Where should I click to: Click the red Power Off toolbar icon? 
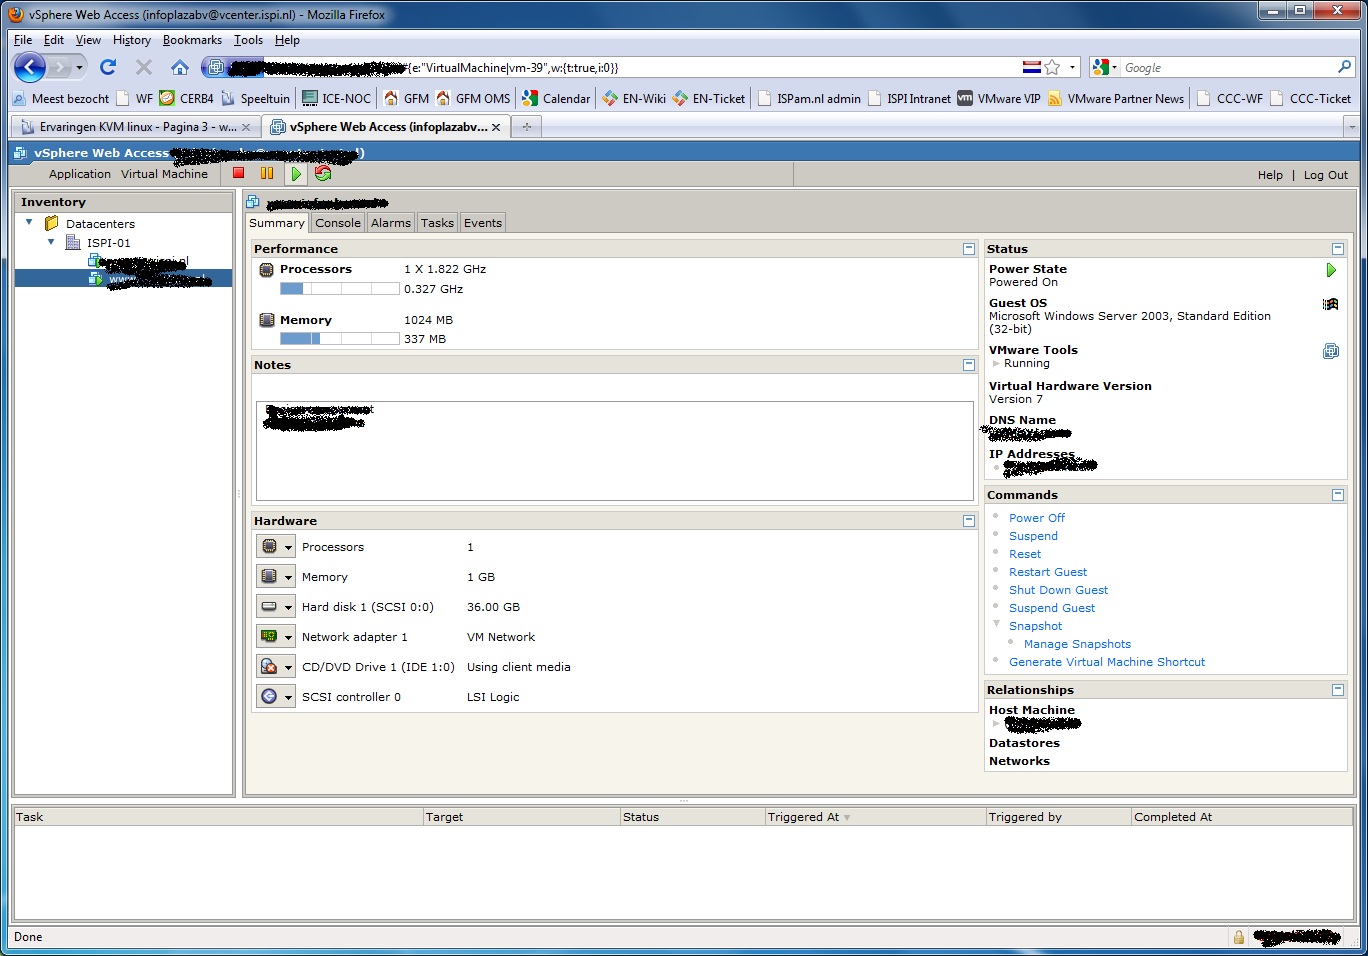(x=239, y=173)
